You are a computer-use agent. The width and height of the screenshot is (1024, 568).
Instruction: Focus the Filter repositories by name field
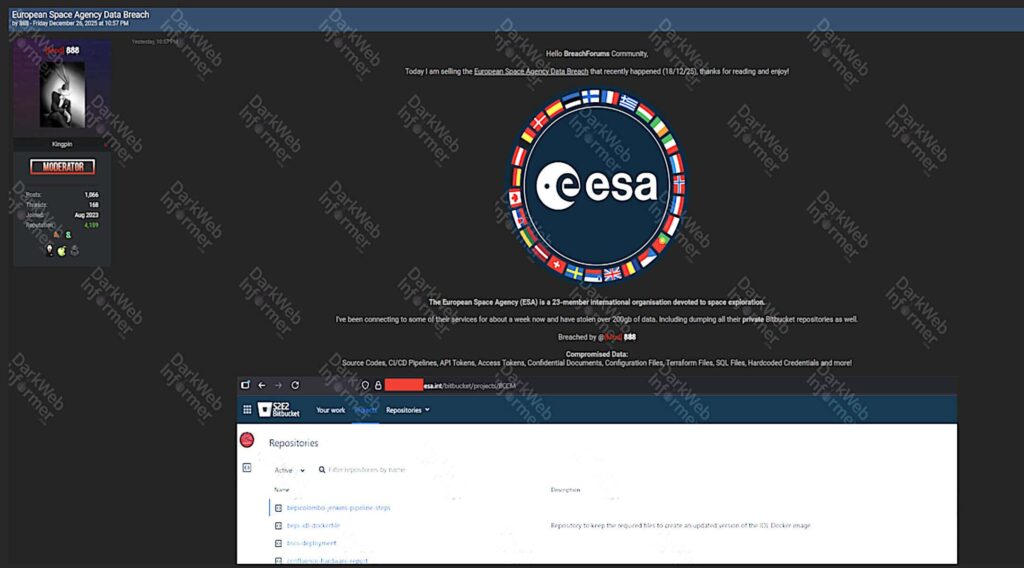click(367, 469)
